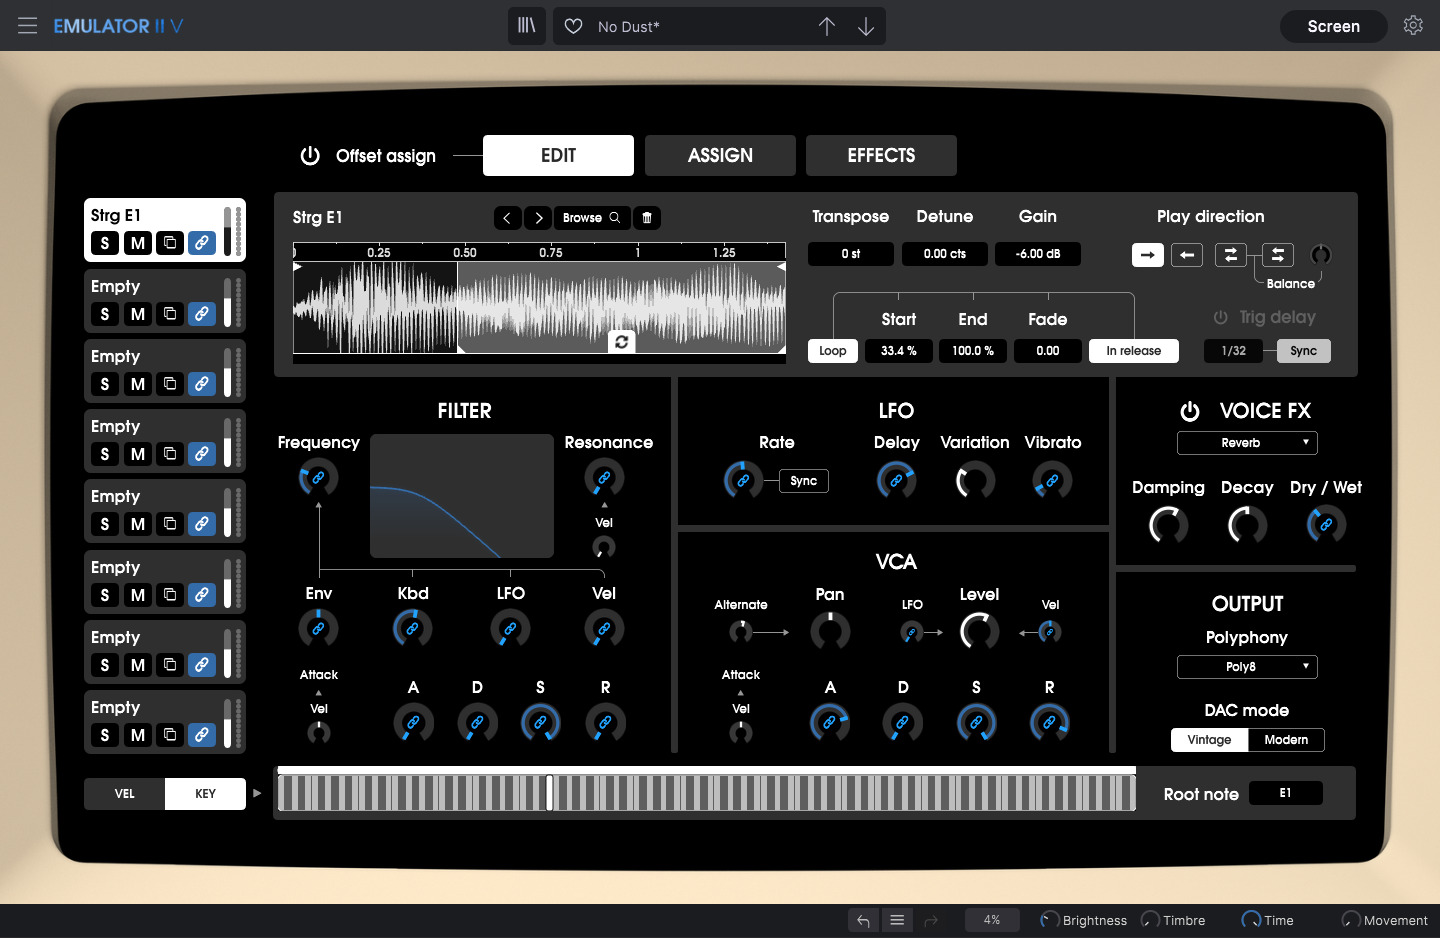Select Vintage DAC mode
The width and height of the screenshot is (1440, 938).
(x=1210, y=740)
